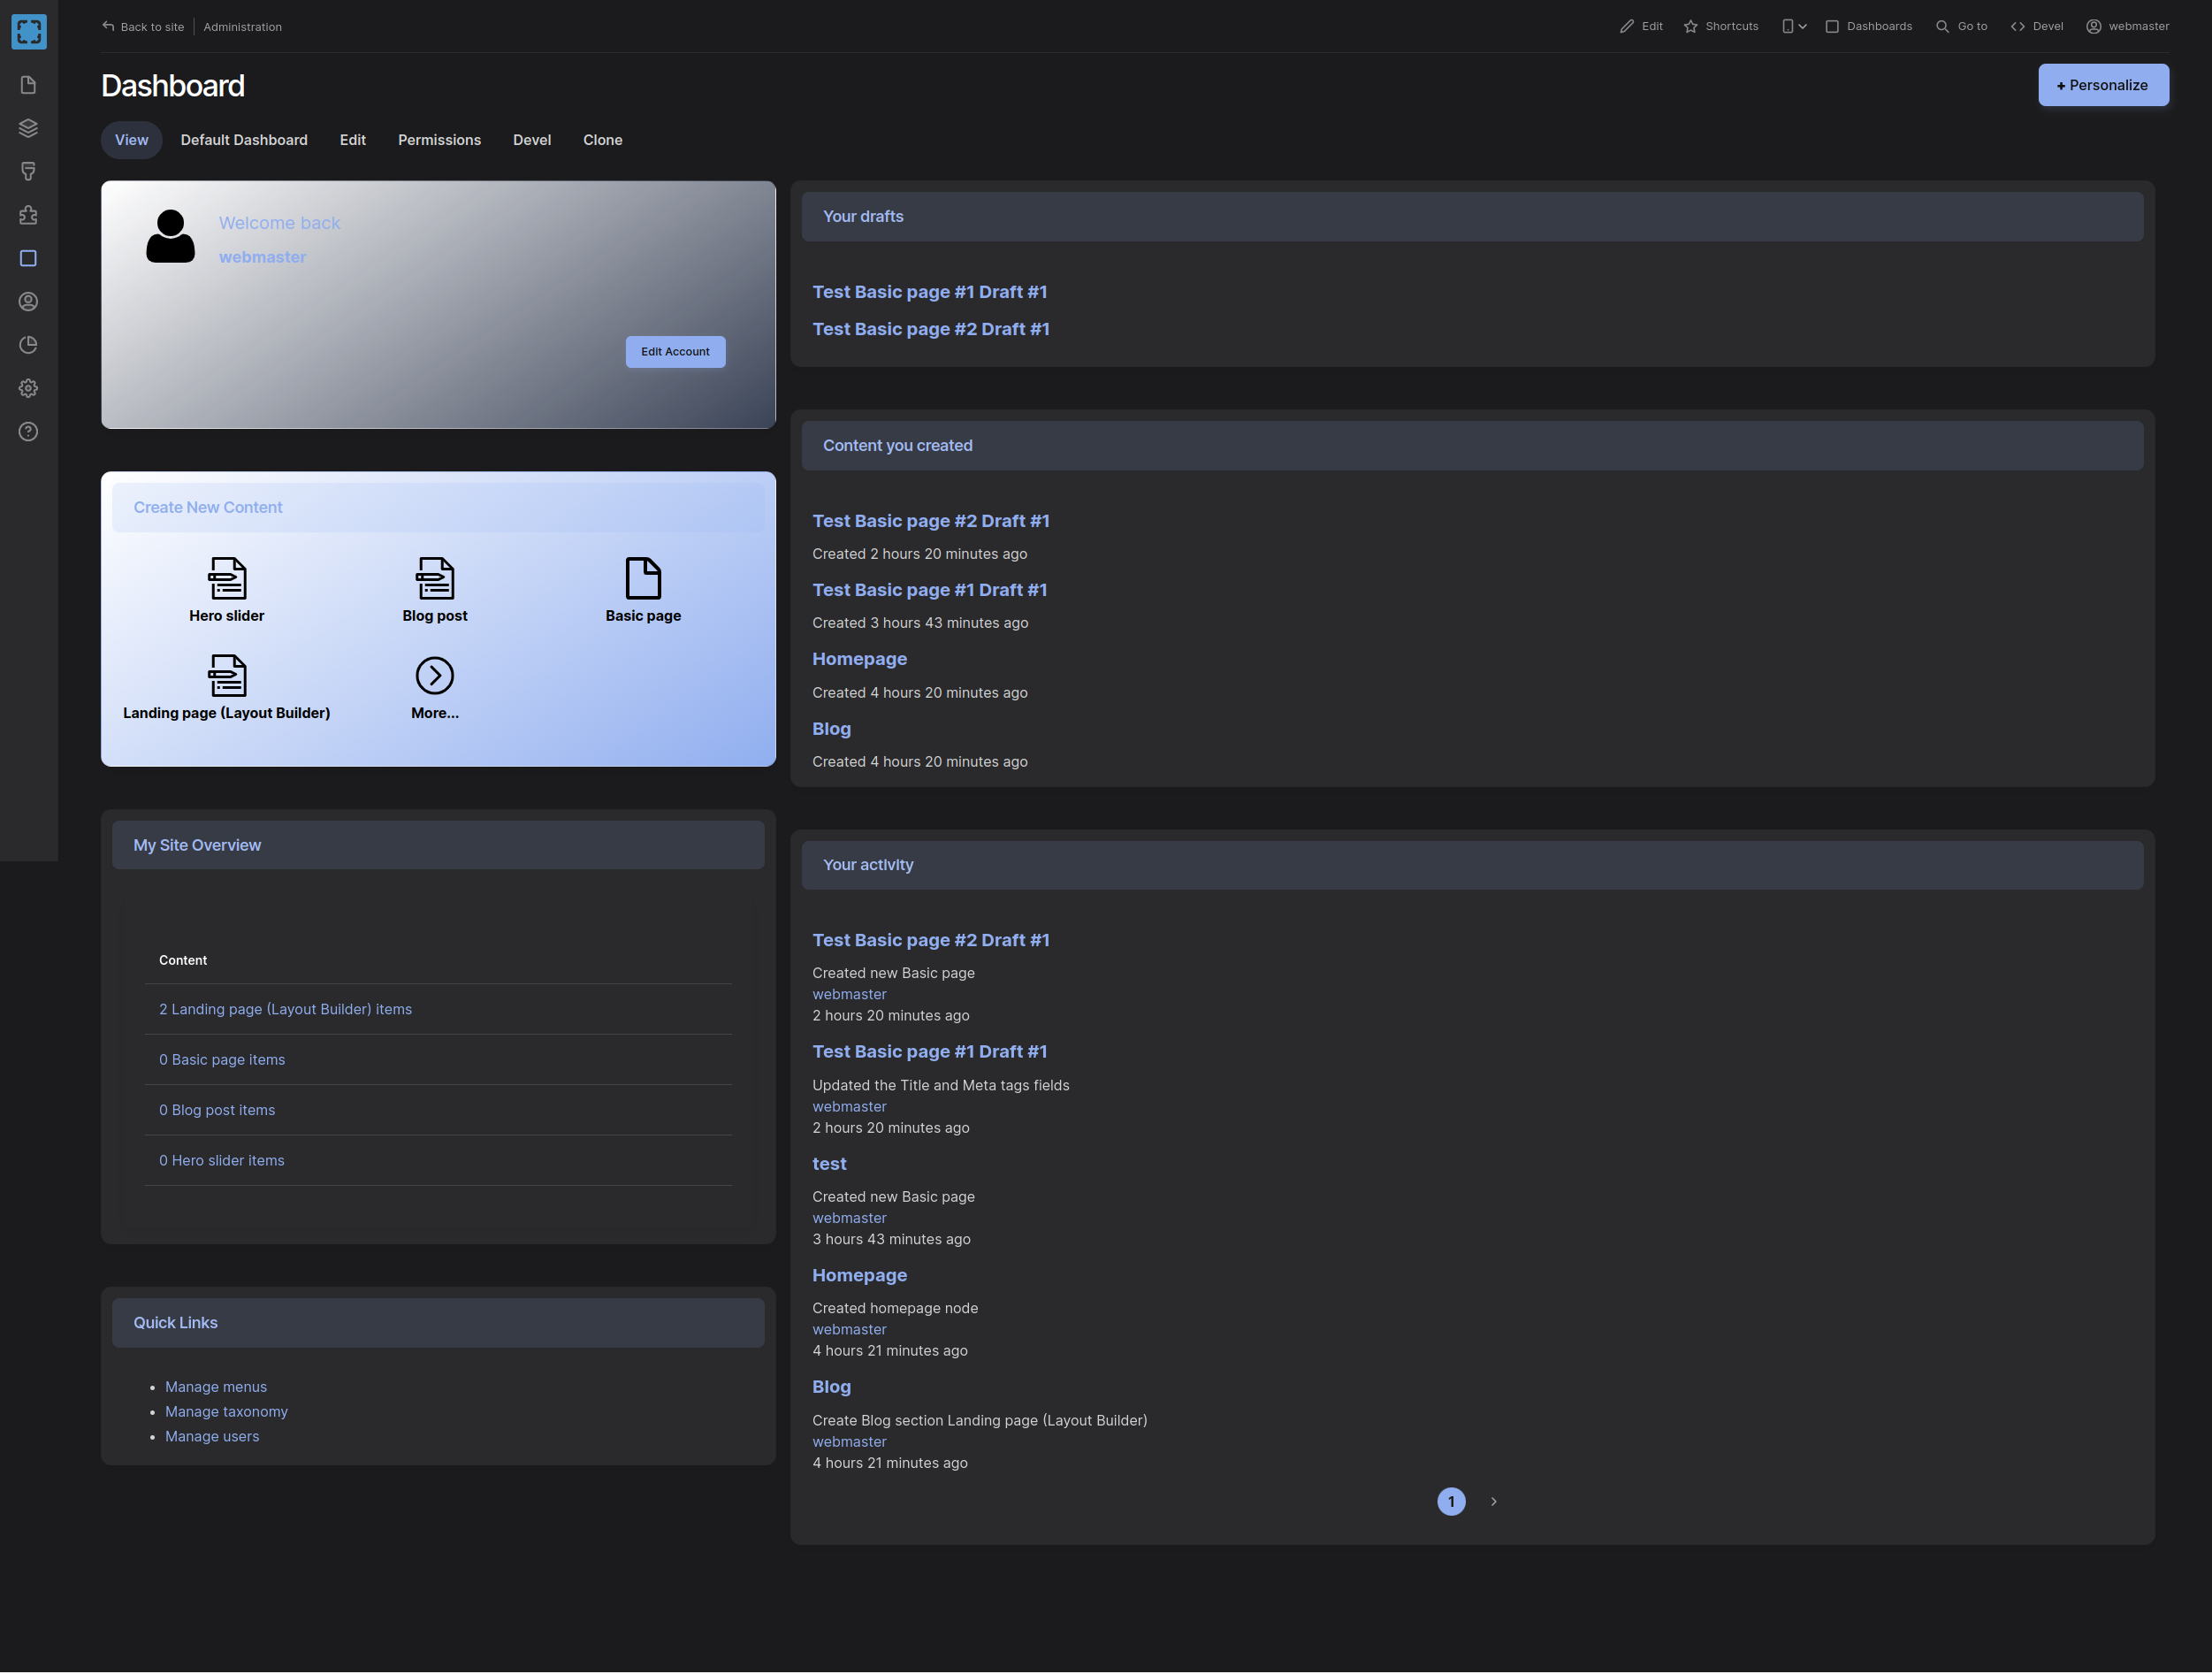The image size is (2212, 1674).
Task: Click the Hero slider content icon
Action: (227, 578)
